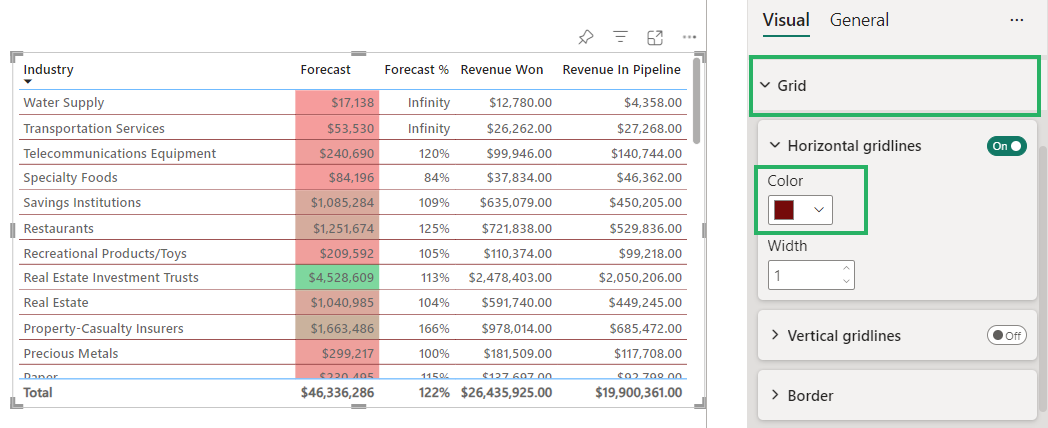Click the dark red gridline color swatch

785,210
